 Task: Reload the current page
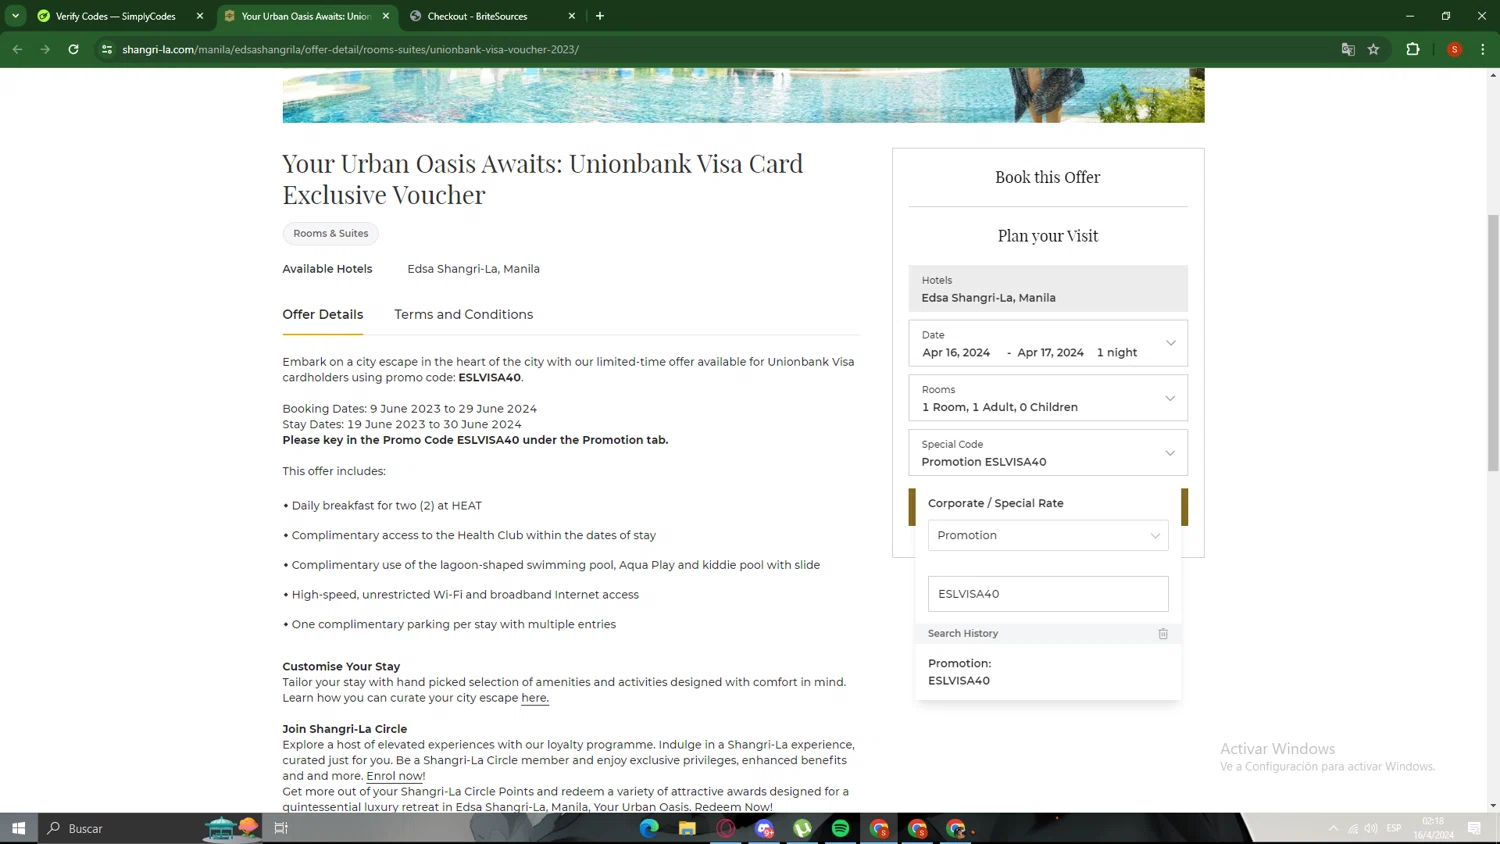(x=73, y=49)
